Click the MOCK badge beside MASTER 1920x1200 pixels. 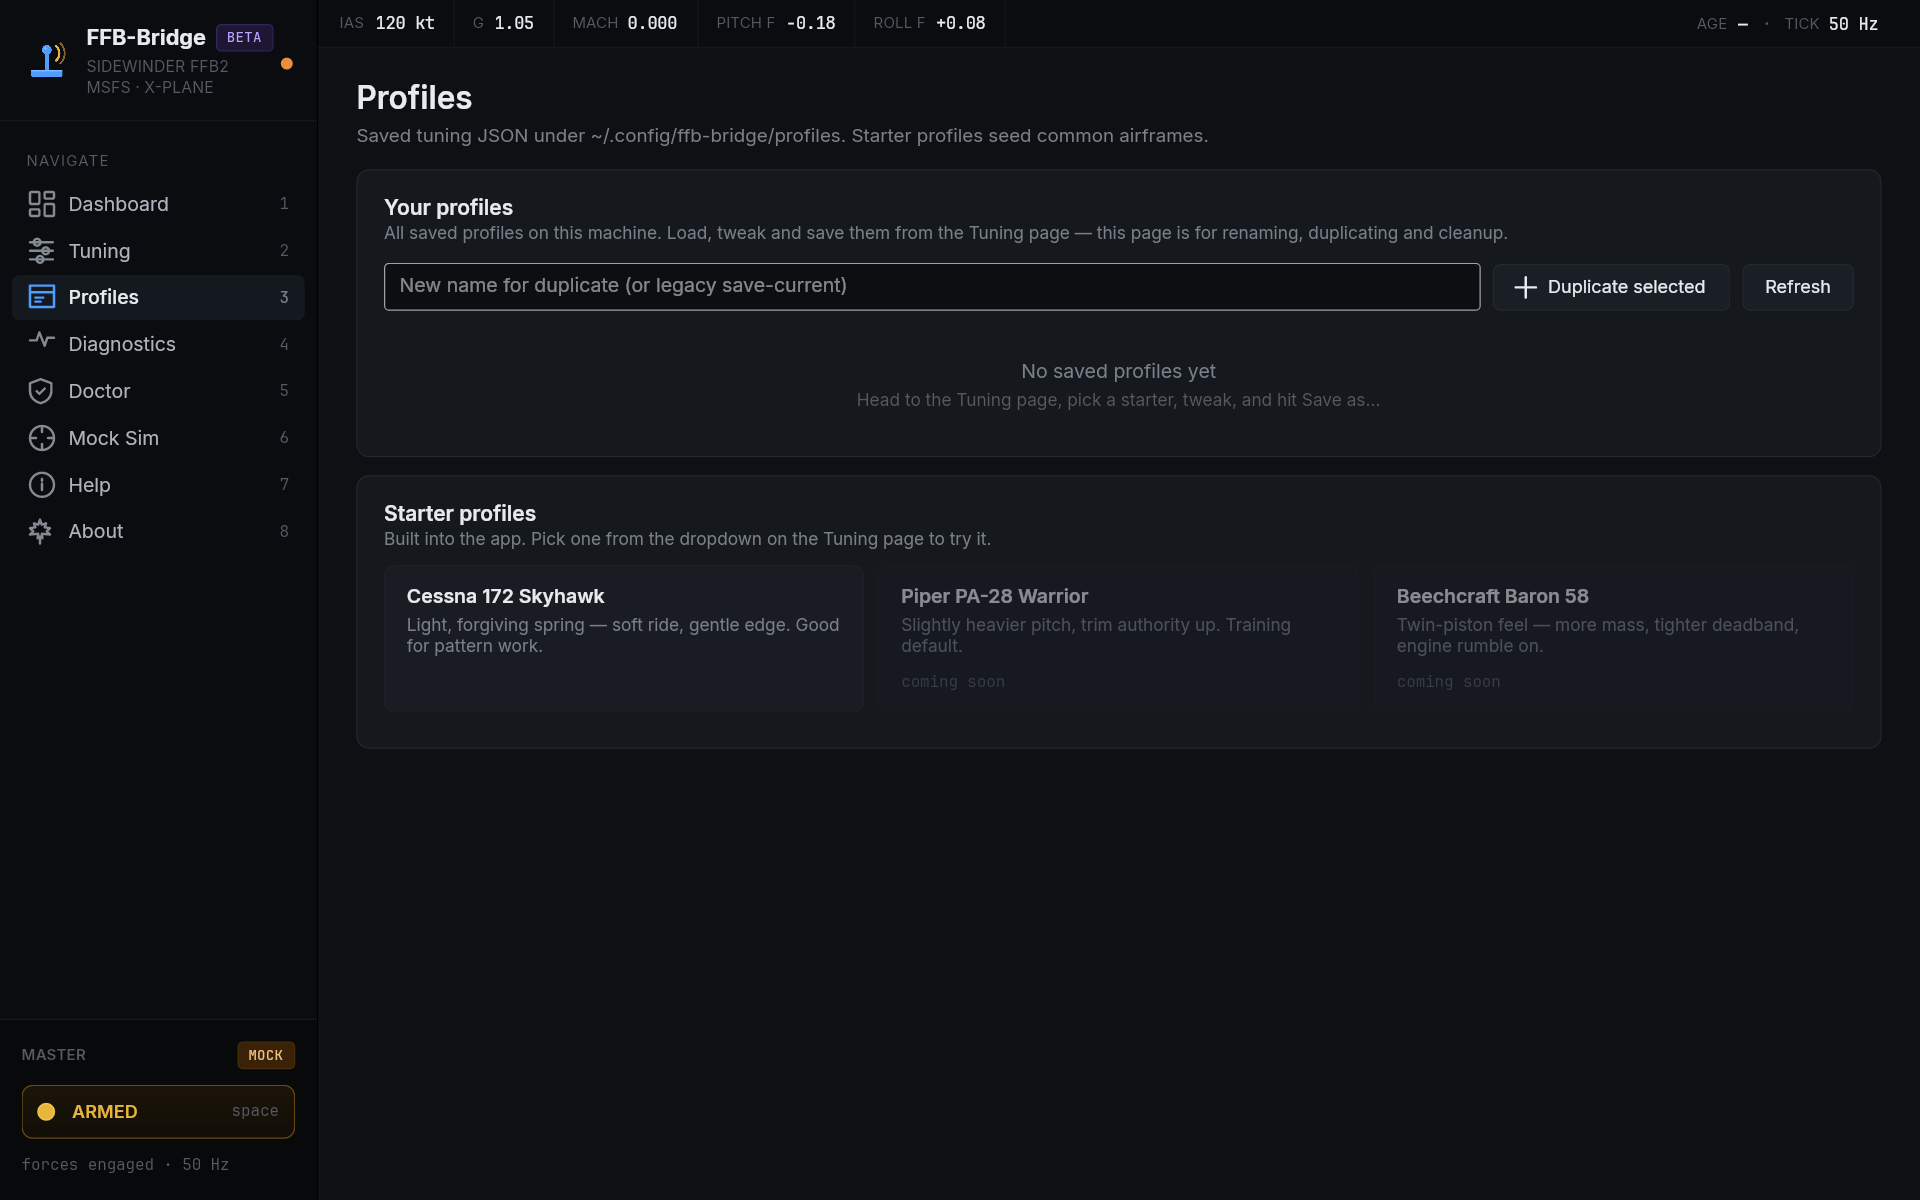(265, 1055)
